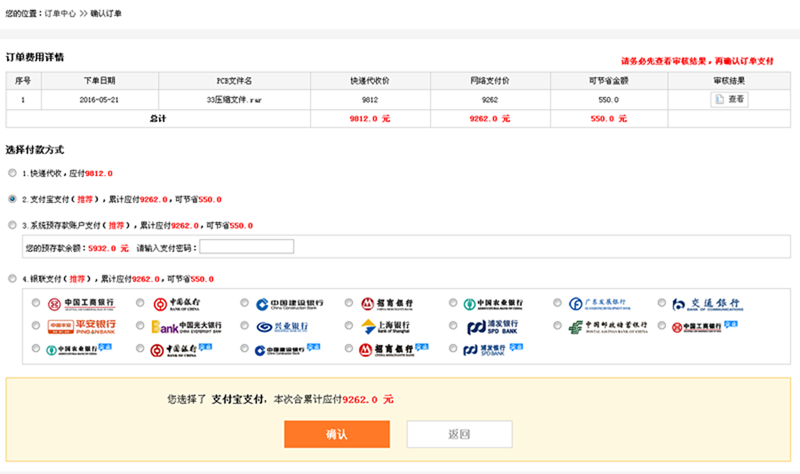The height and width of the screenshot is (474, 800).
Task: Click the order date 2016-05-21
Action: pyautogui.click(x=99, y=99)
